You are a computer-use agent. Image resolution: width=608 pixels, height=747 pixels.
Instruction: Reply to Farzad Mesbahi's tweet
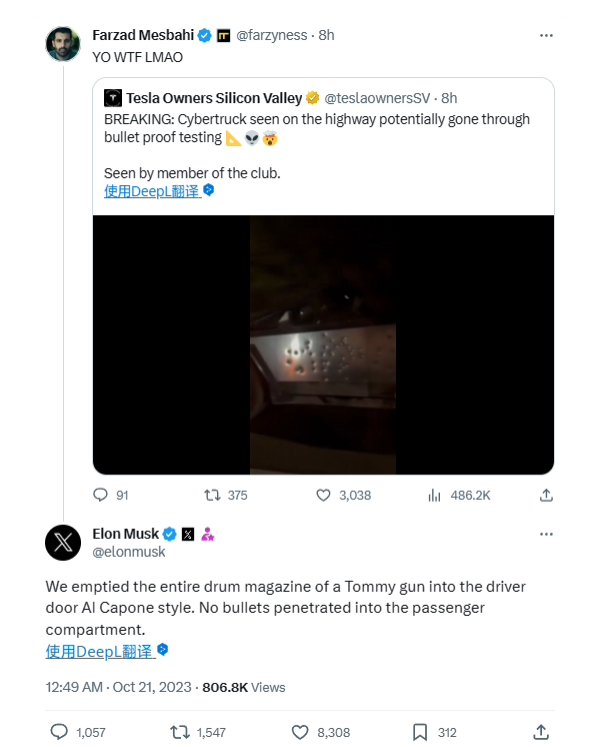[100, 495]
